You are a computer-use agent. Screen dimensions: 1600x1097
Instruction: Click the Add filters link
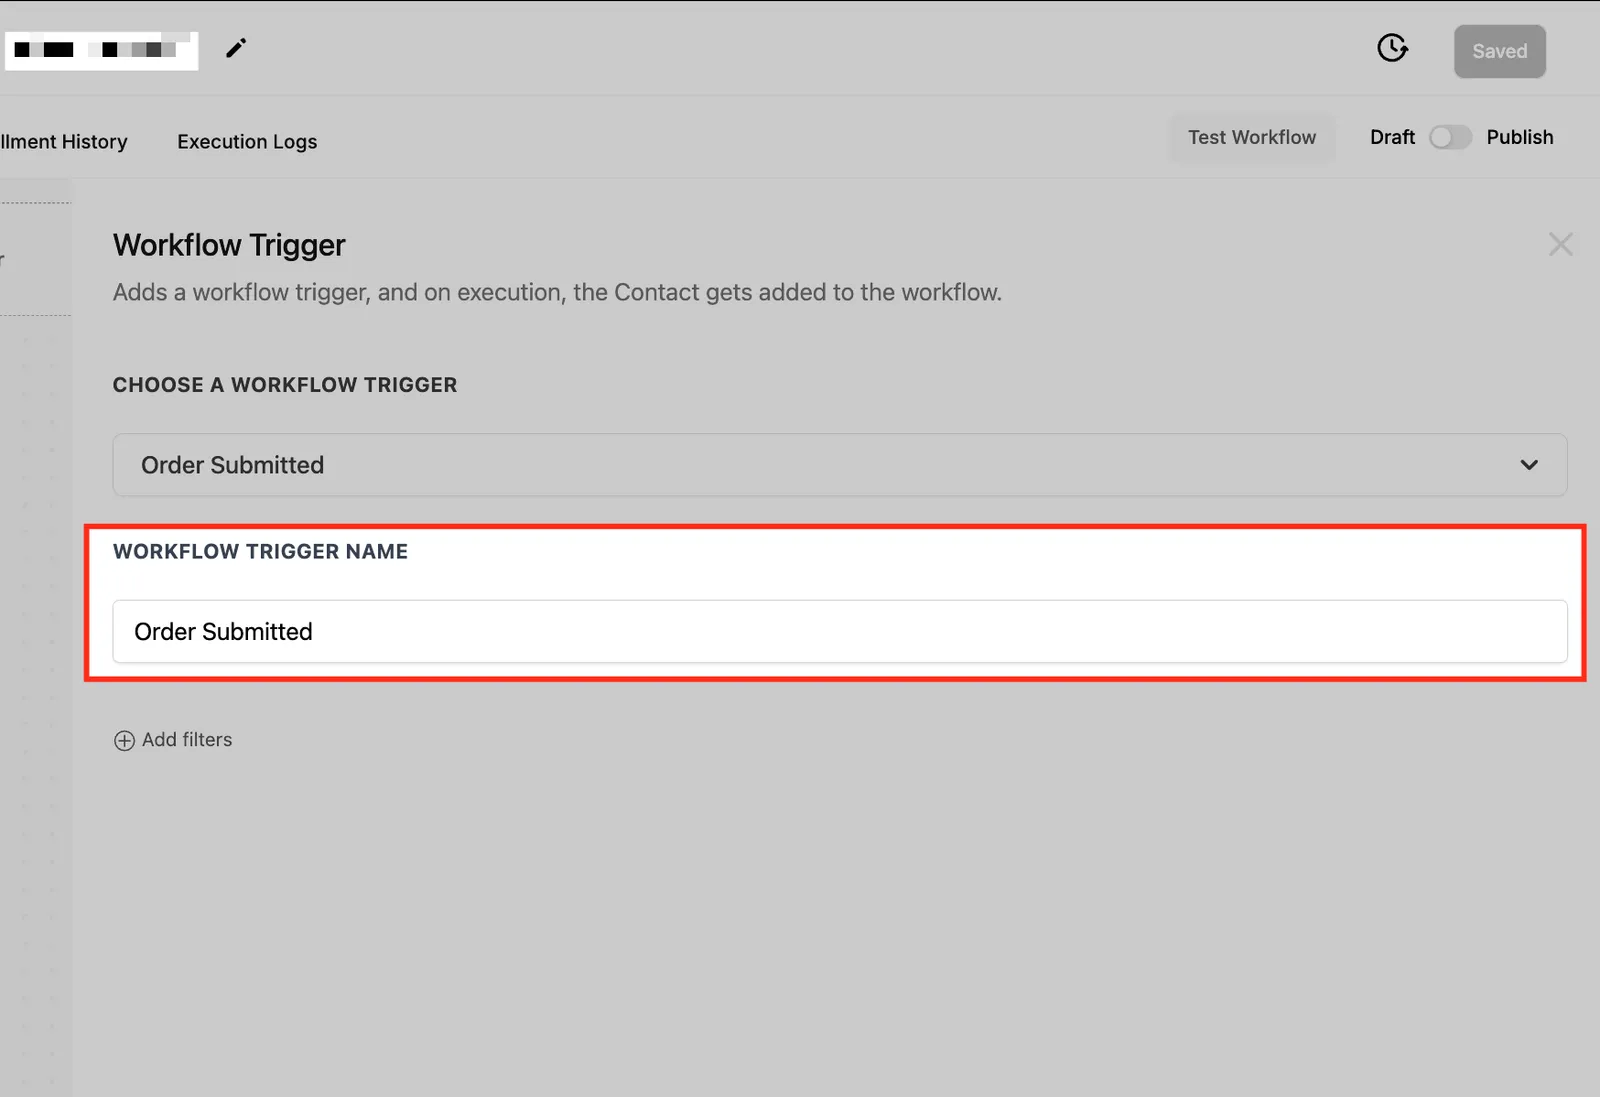pos(187,740)
